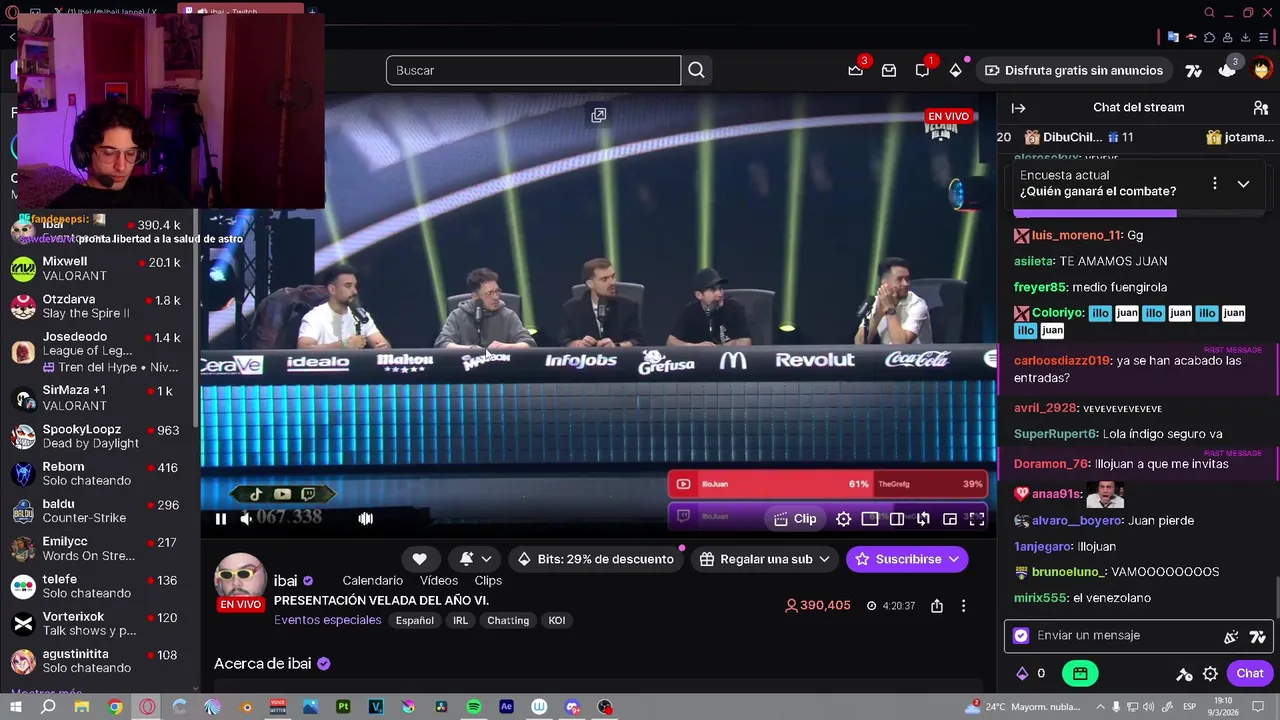
Task: Open Mixwell VALORANT channel in sidebar
Action: coord(97,268)
